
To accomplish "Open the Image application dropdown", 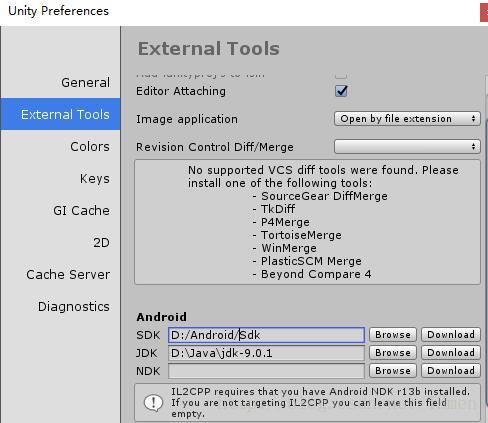I will point(407,119).
